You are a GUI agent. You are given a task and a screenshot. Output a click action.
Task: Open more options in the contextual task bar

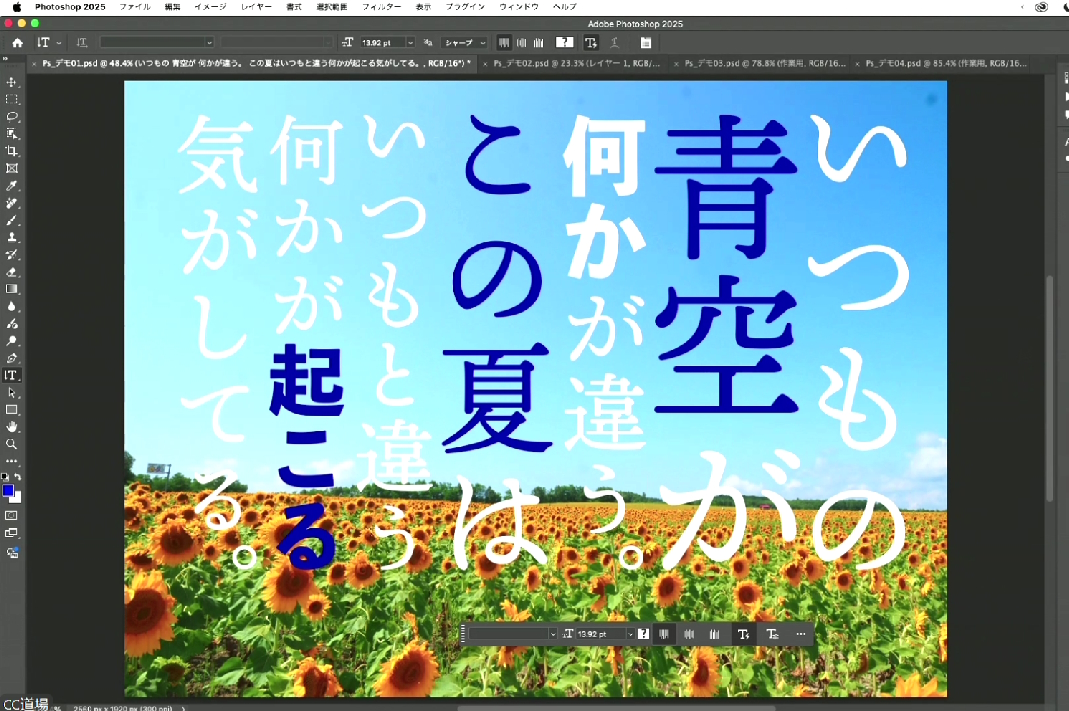click(801, 634)
